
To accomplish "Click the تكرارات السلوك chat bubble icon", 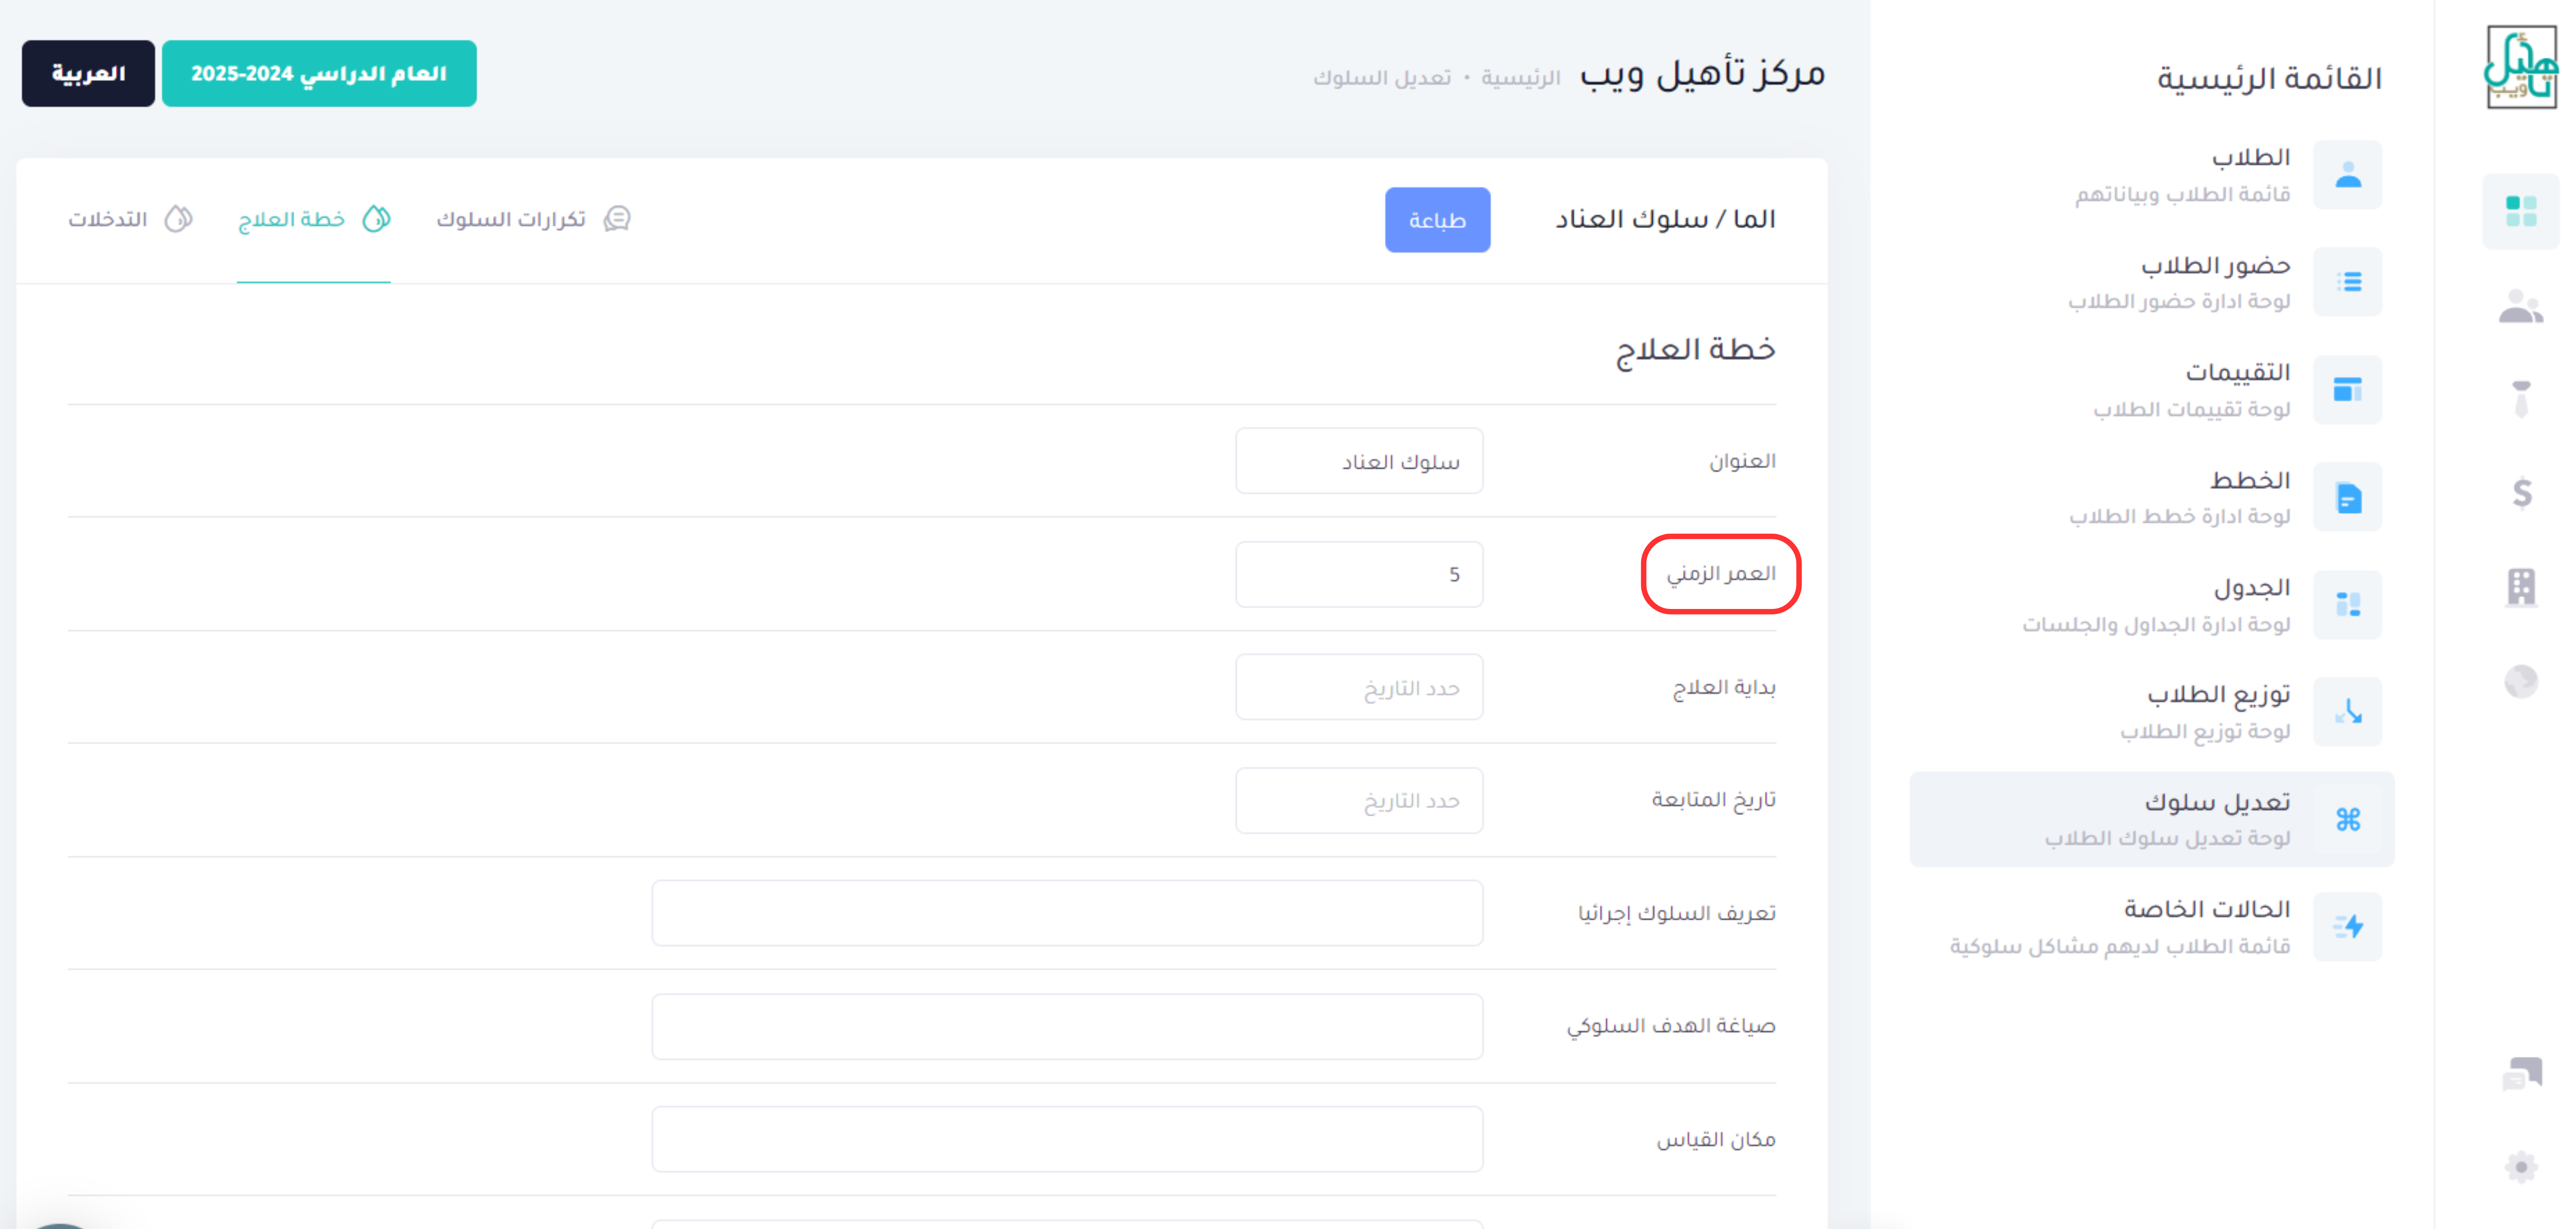I will point(617,219).
